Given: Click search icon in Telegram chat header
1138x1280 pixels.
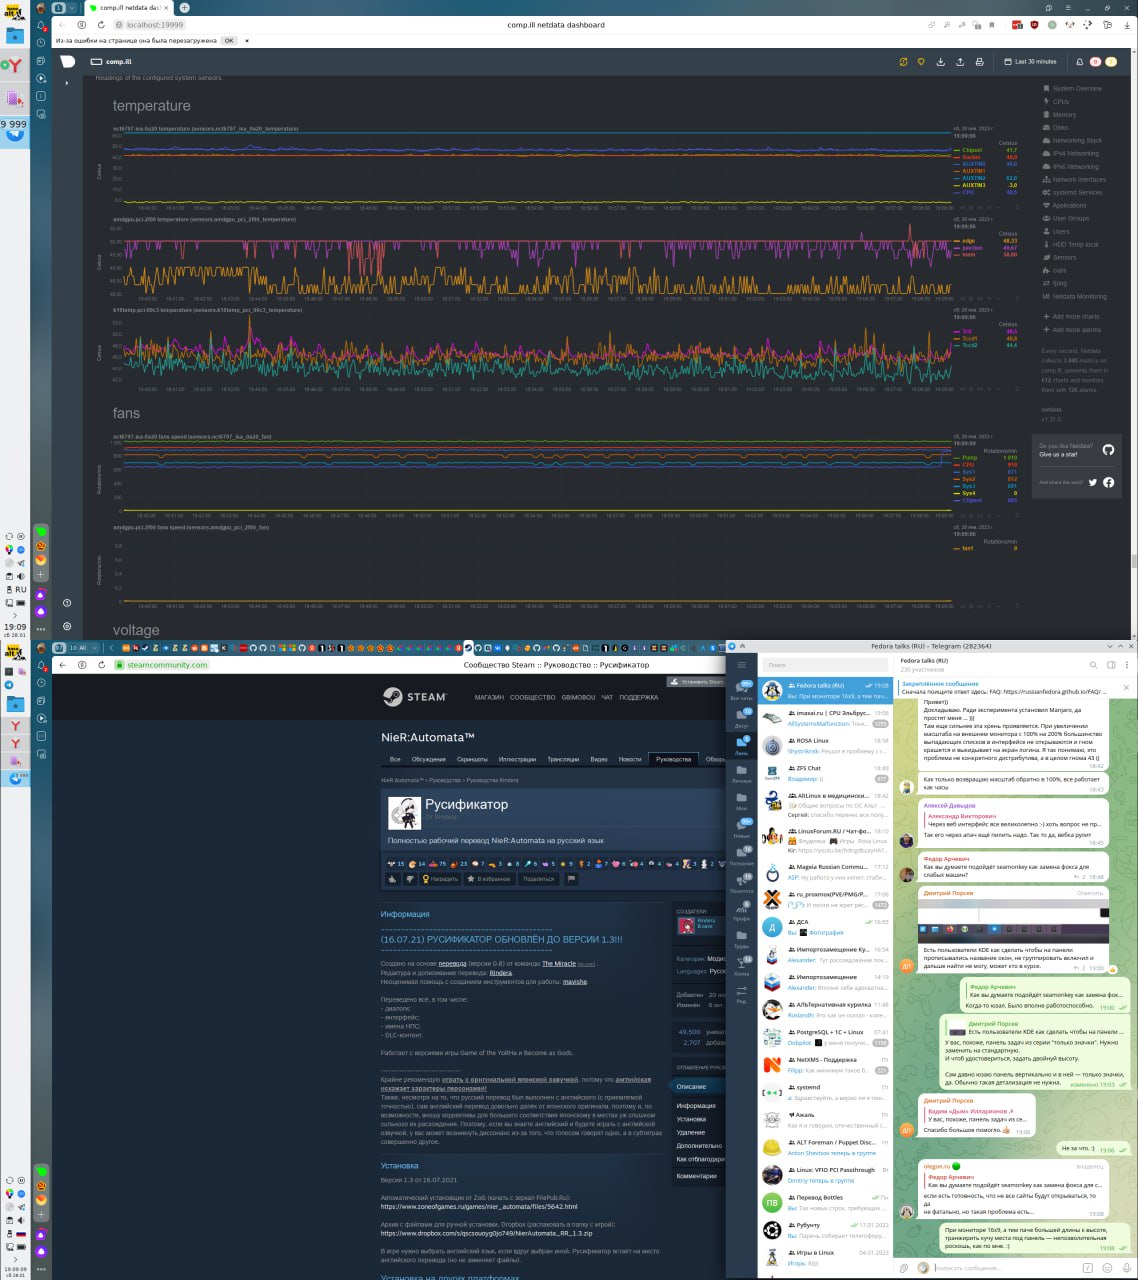Looking at the screenshot, I should (x=1092, y=665).
